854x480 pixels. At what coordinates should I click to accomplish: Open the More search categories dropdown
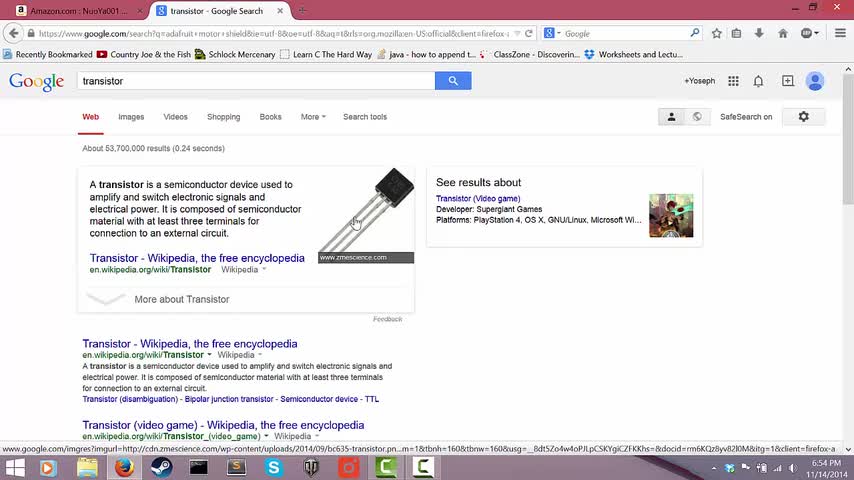tap(313, 117)
